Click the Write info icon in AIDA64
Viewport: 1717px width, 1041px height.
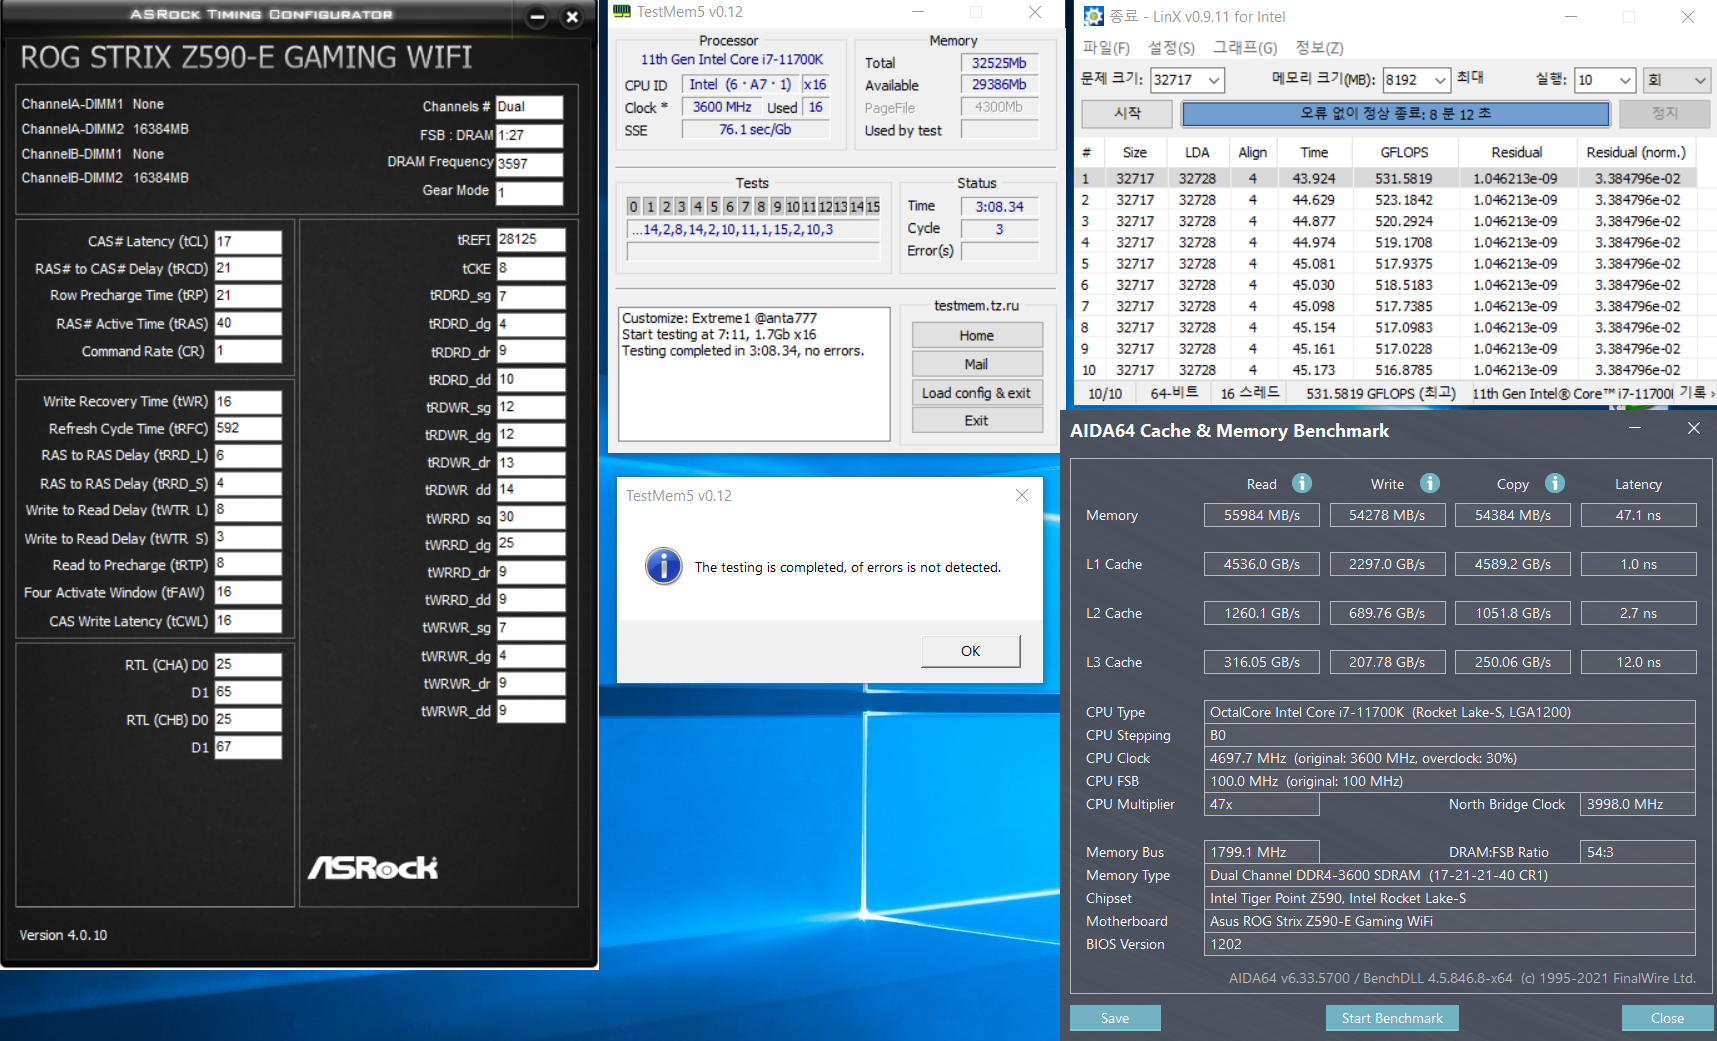1430,483
